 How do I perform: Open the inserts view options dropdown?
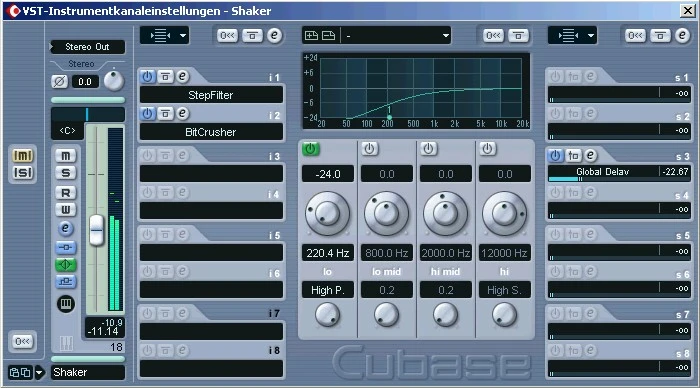(x=164, y=35)
